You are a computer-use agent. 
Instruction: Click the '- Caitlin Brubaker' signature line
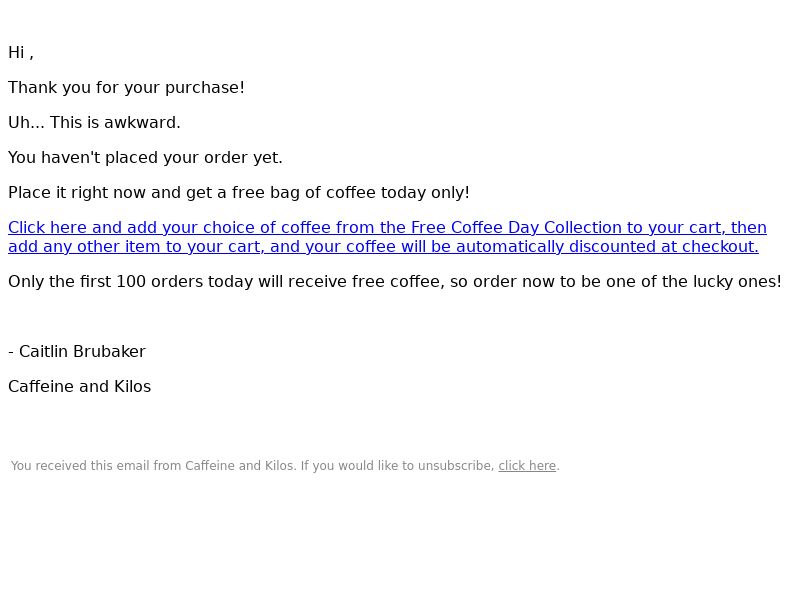[x=77, y=352]
